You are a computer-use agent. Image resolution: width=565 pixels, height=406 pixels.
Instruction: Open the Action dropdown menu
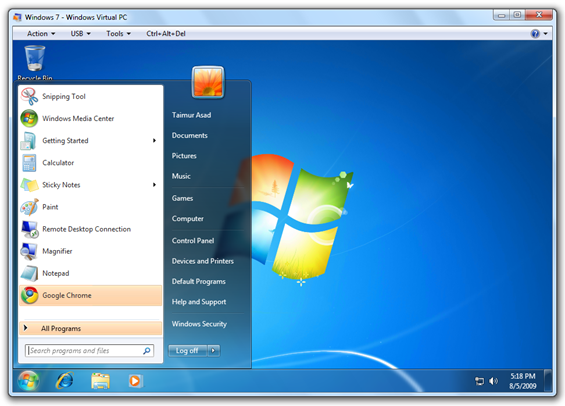(41, 34)
